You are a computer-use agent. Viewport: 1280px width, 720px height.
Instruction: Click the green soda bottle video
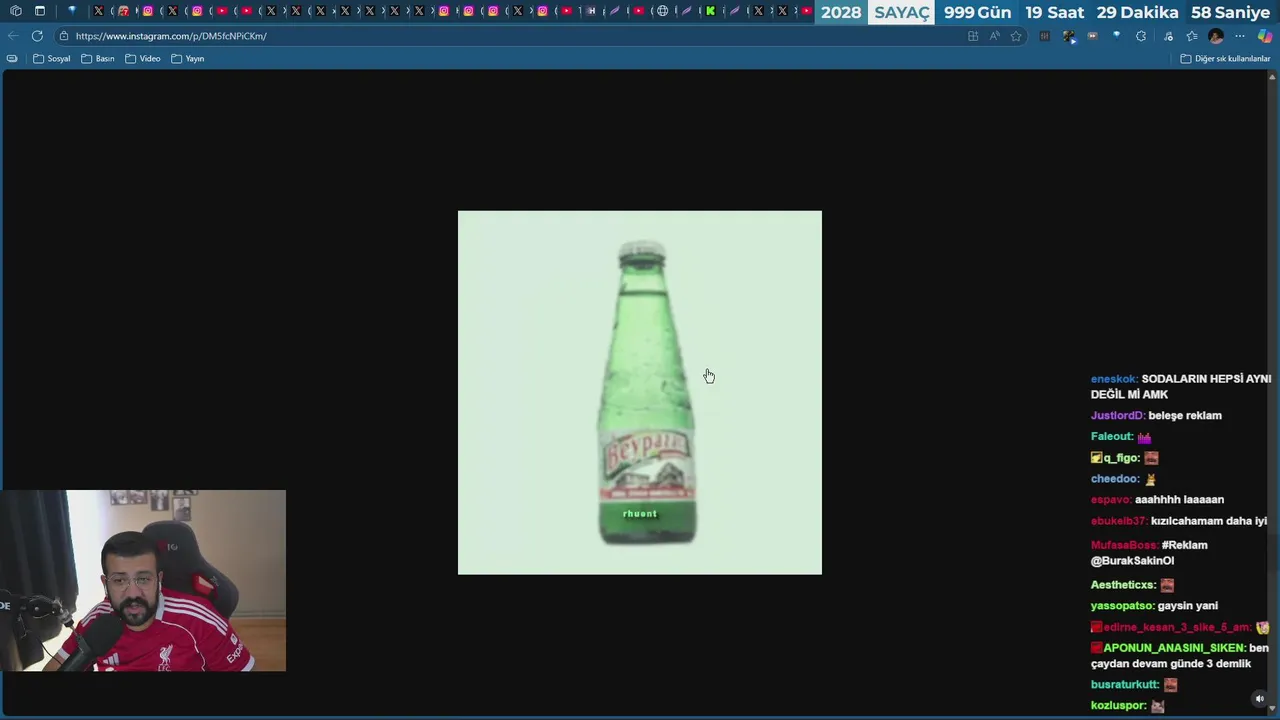(640, 392)
